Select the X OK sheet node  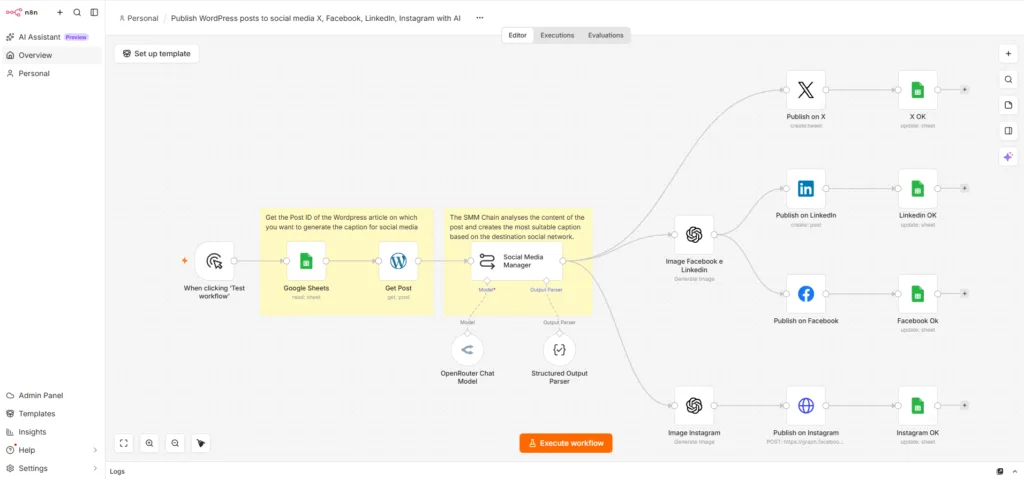[x=918, y=90]
